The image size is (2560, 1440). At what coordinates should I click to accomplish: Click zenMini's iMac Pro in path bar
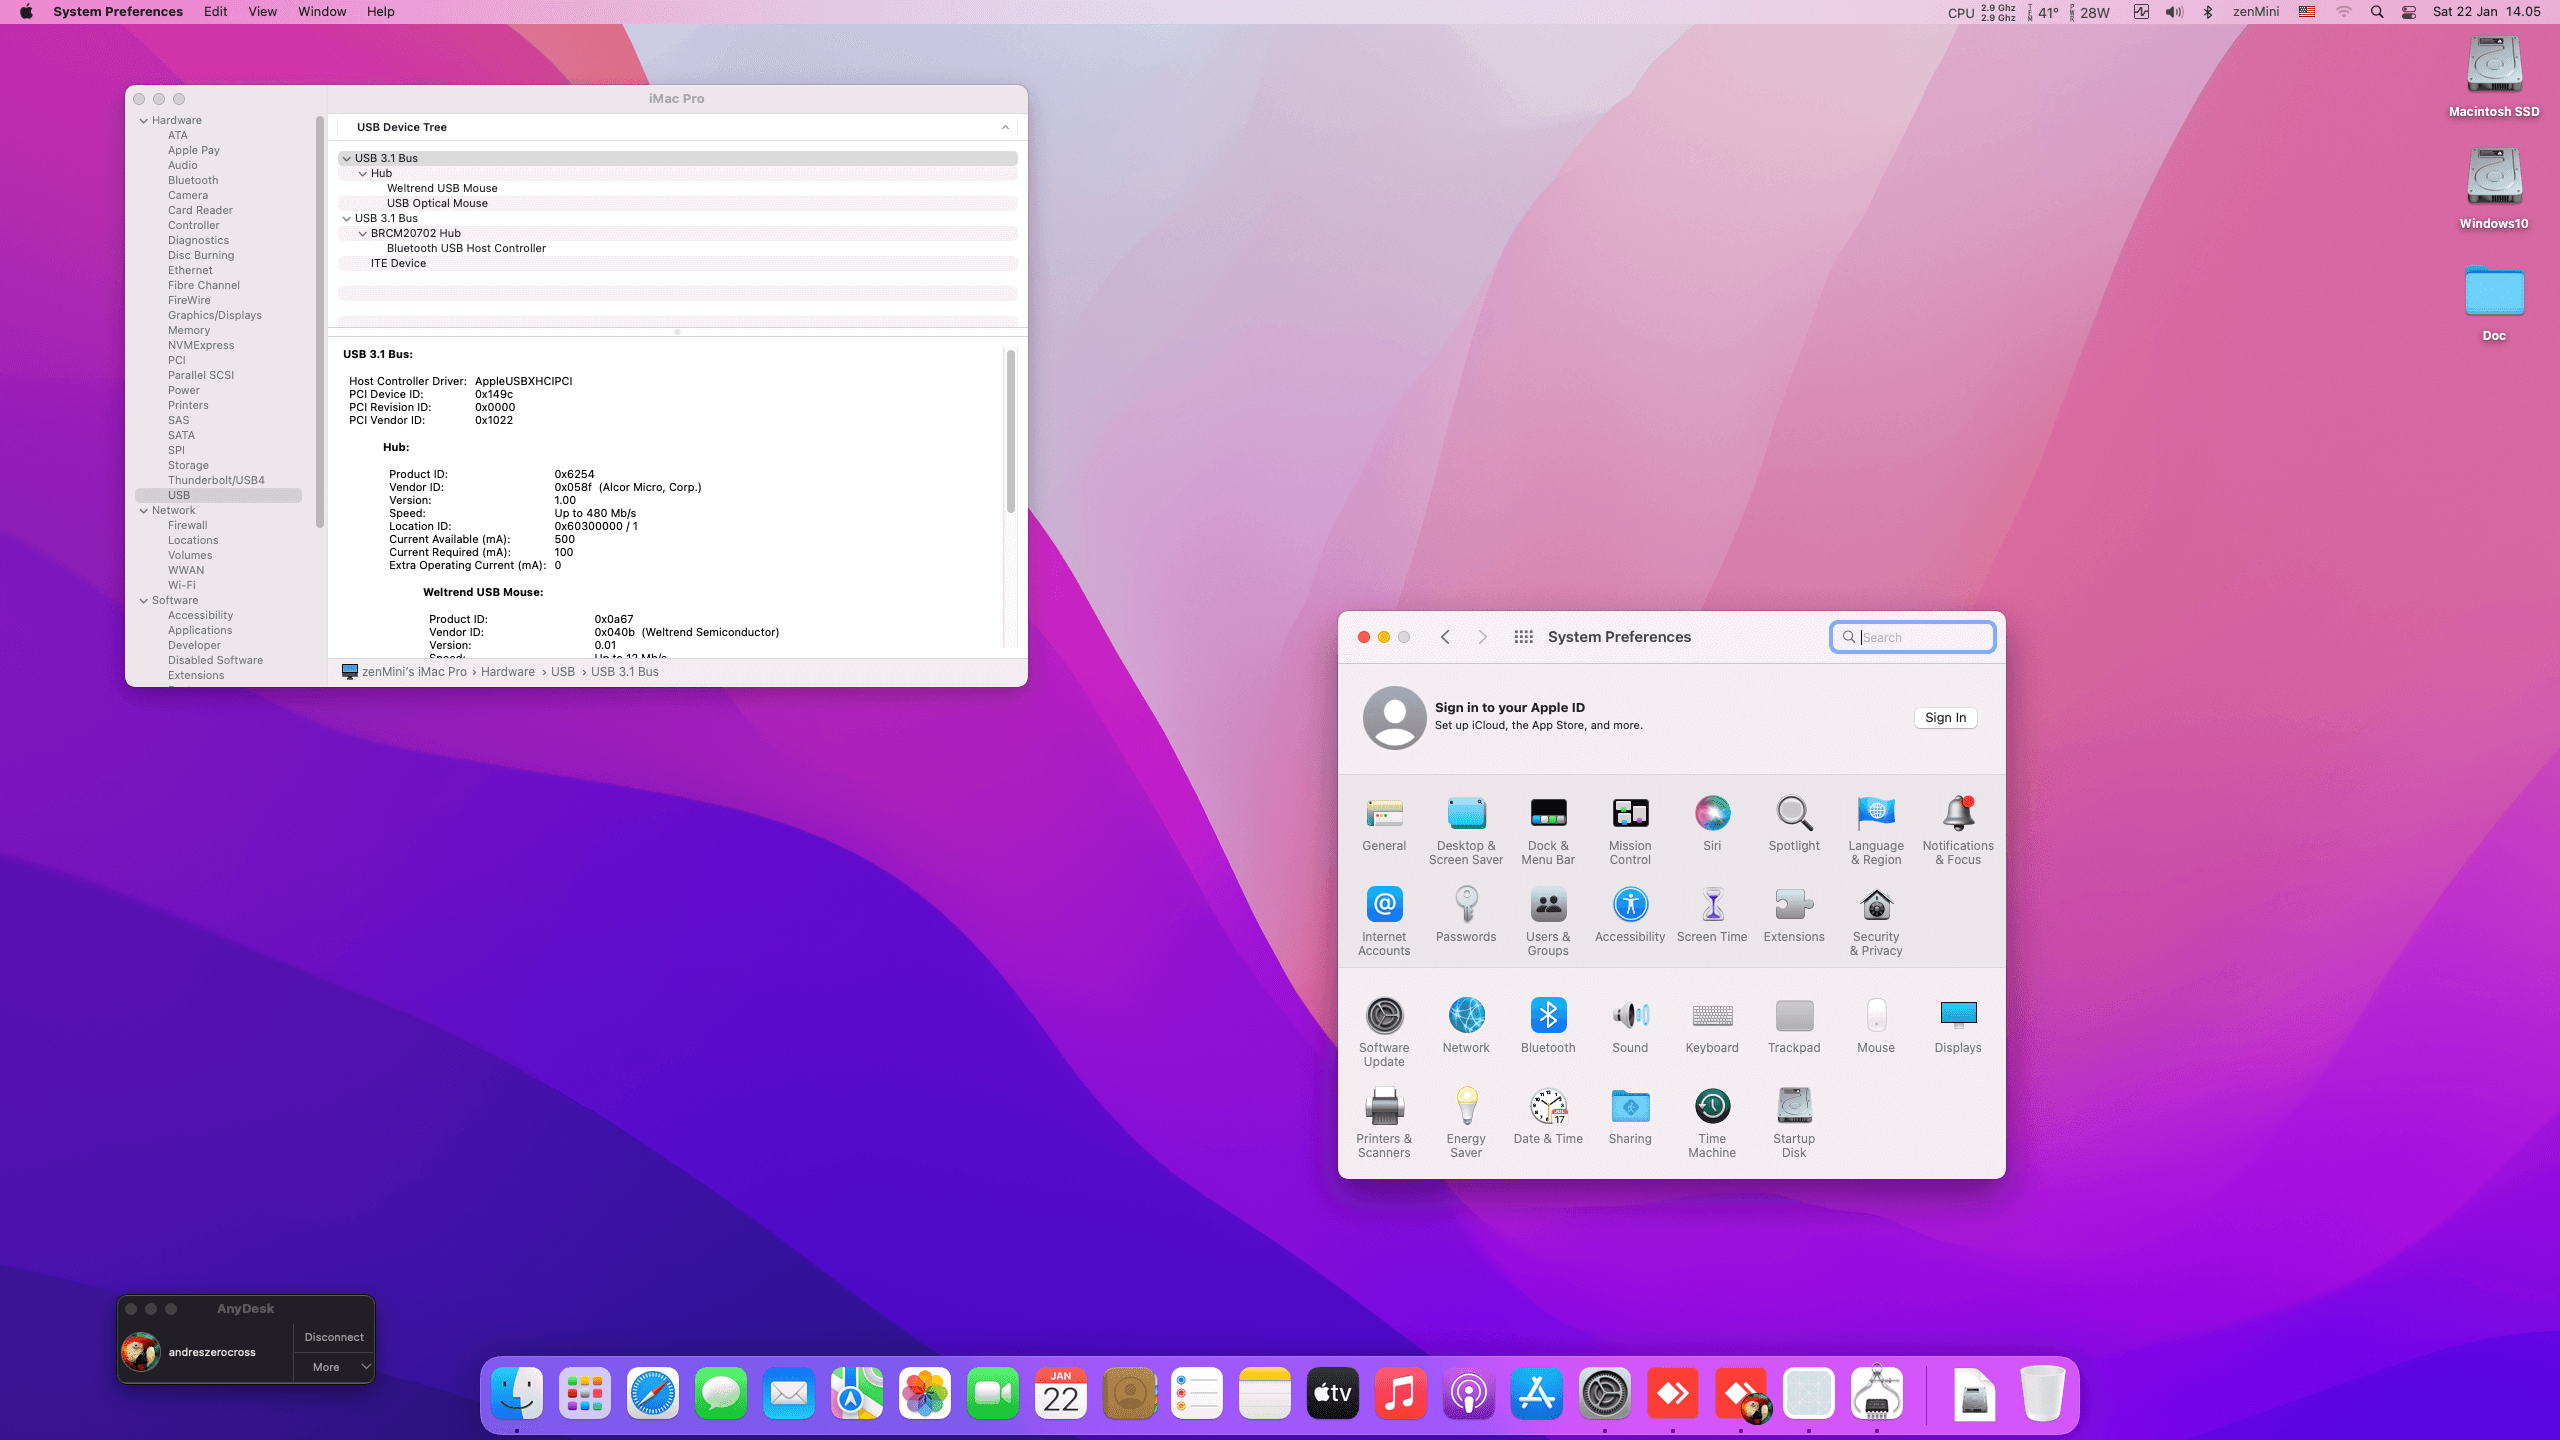coord(414,672)
